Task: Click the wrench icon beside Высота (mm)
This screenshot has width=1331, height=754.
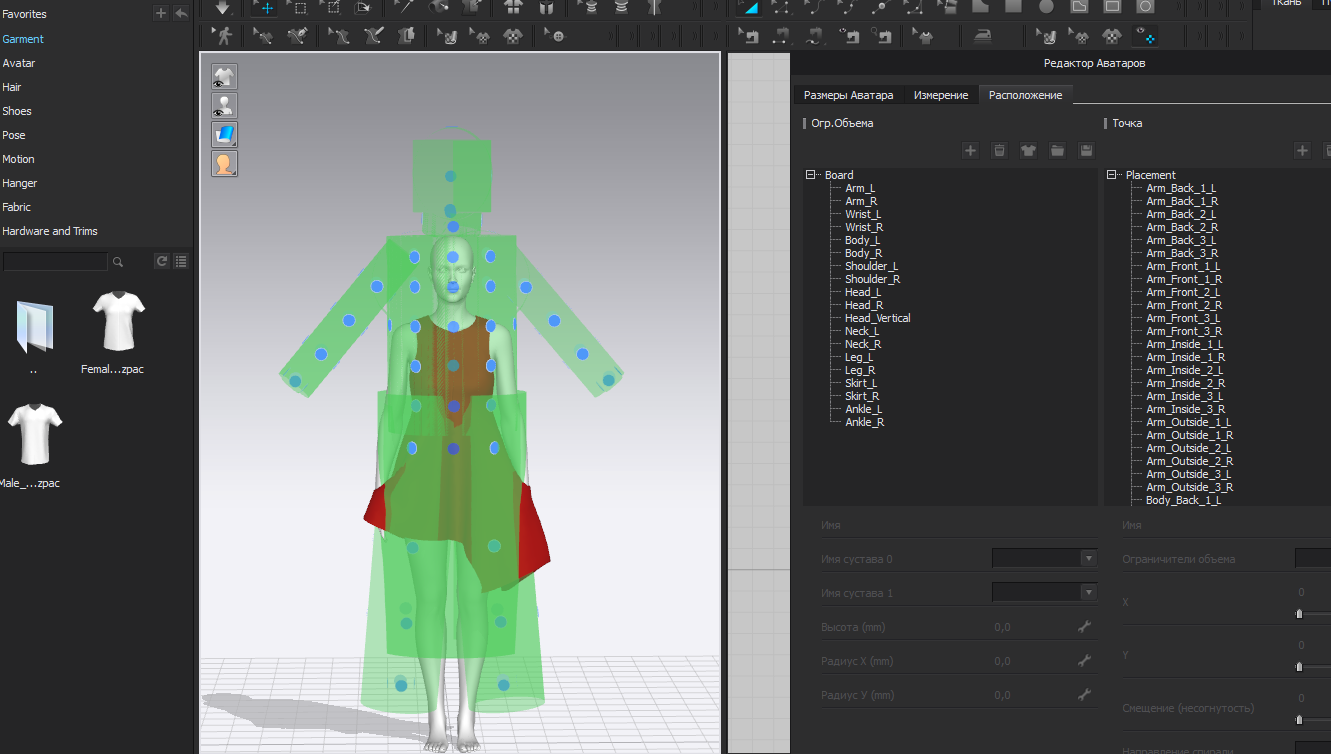Action: coord(1084,627)
